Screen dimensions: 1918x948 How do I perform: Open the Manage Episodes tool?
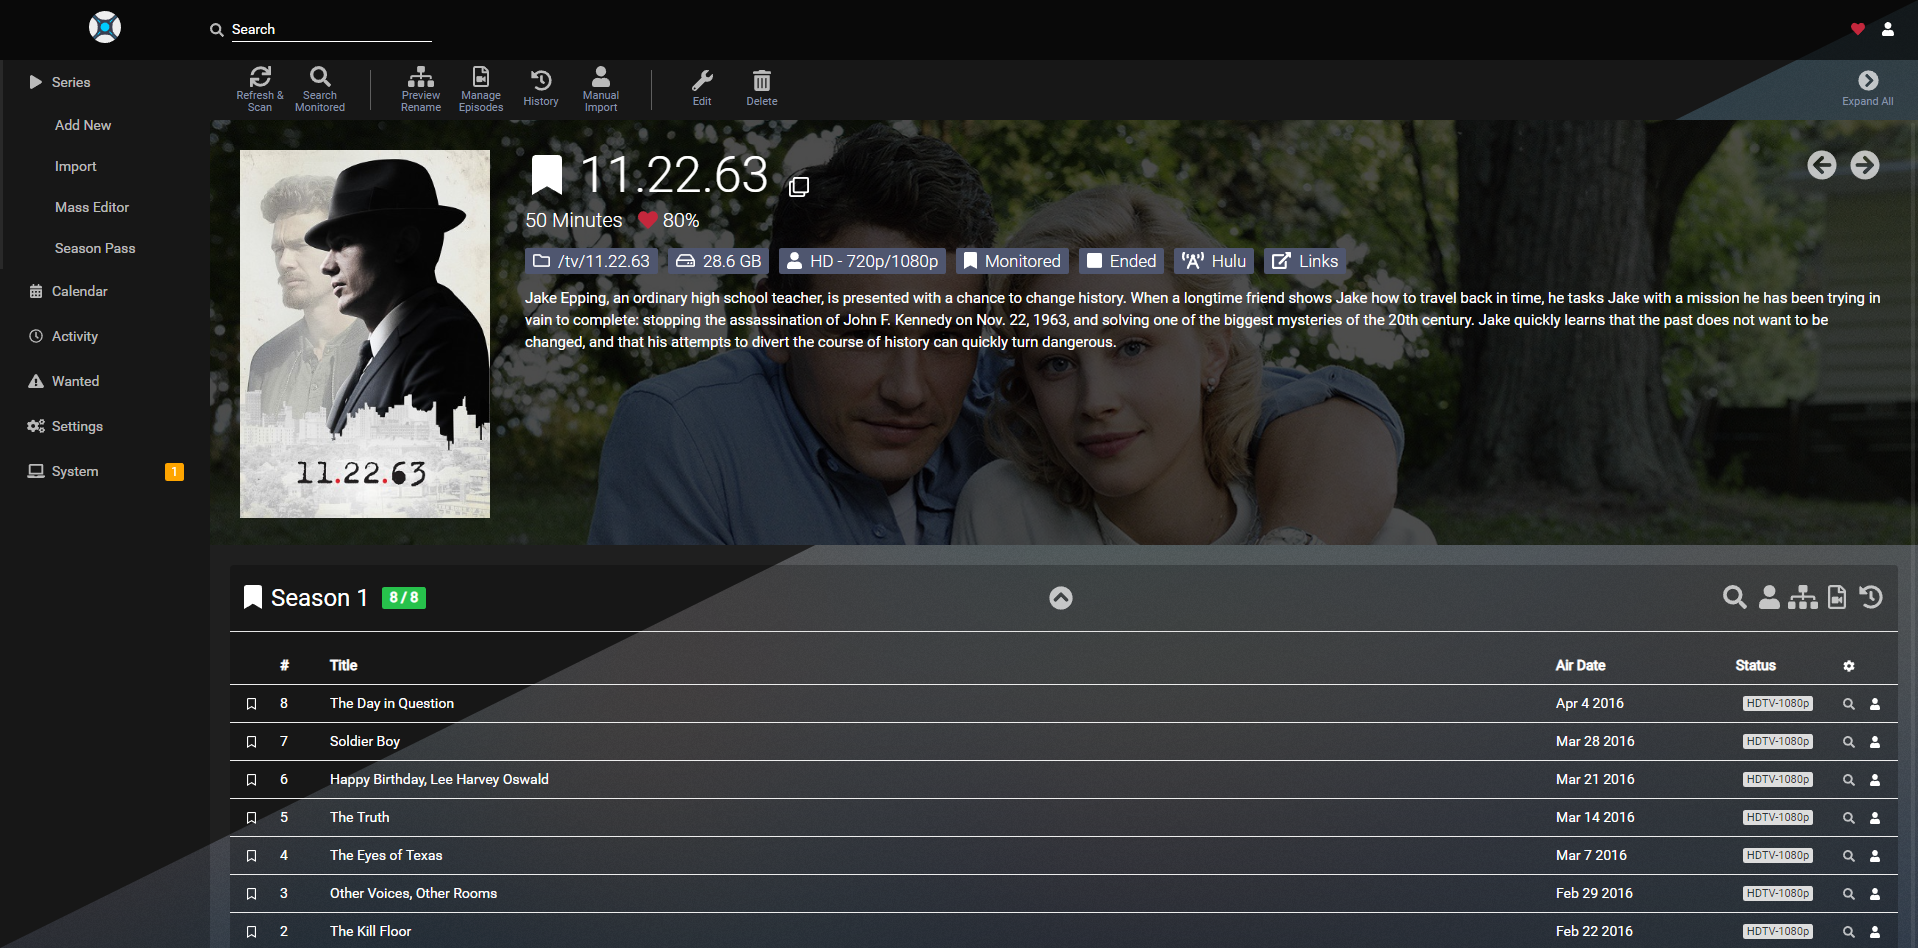coord(480,88)
